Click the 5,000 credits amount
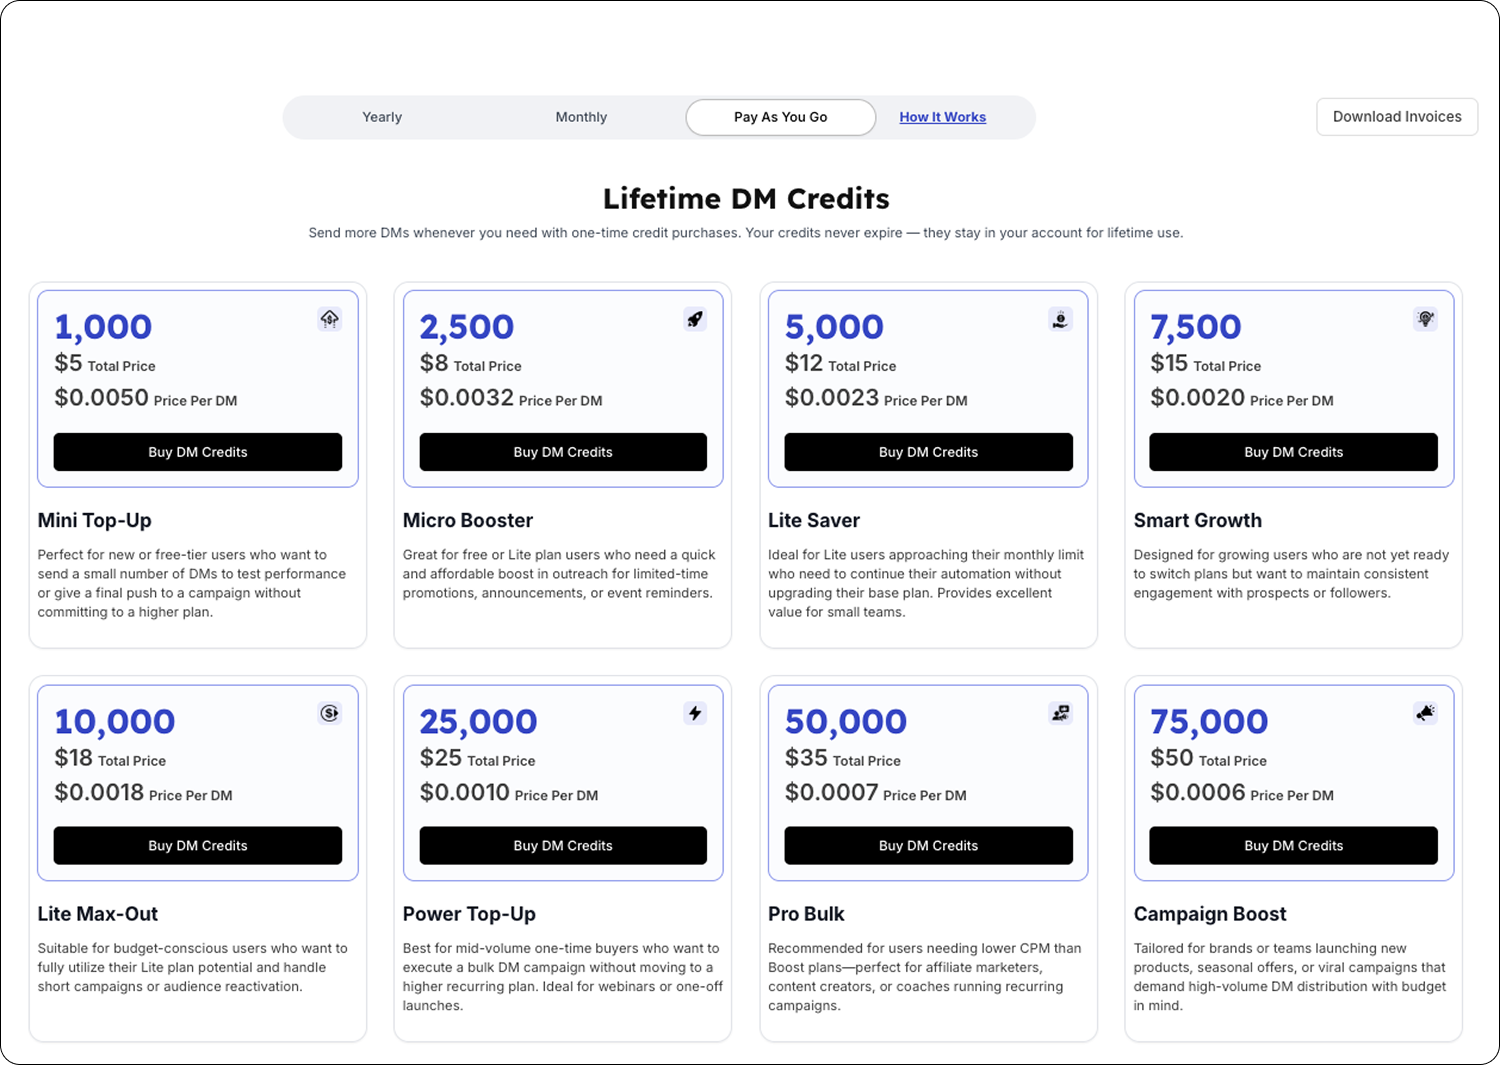This screenshot has width=1500, height=1065. pos(834,327)
